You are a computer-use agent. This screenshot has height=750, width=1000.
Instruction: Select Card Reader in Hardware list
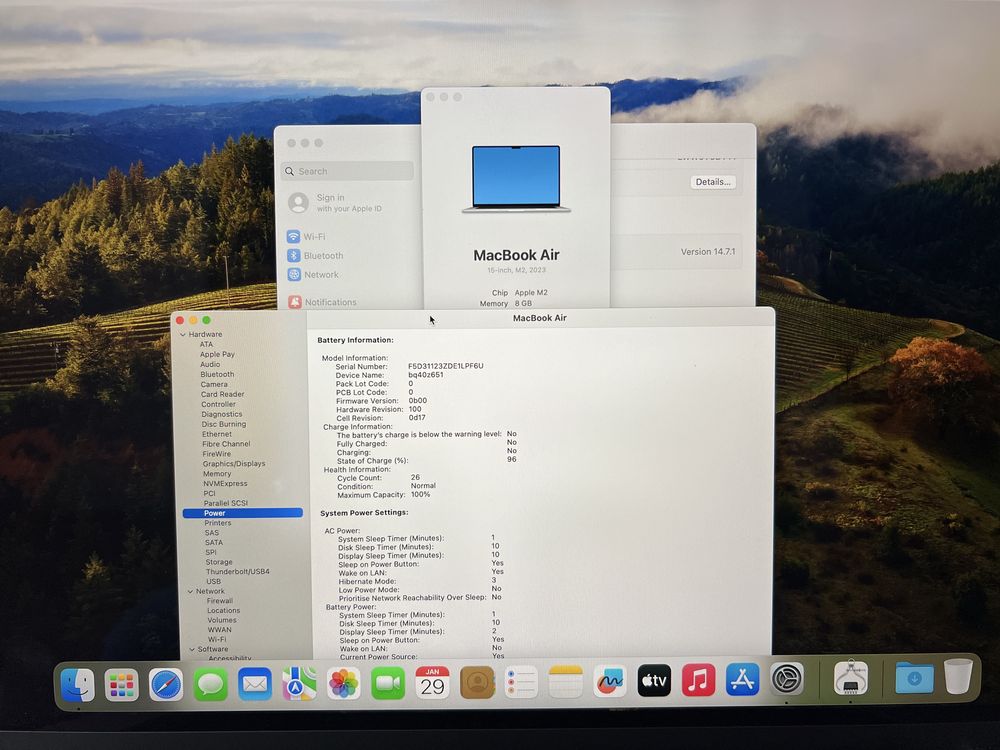222,394
